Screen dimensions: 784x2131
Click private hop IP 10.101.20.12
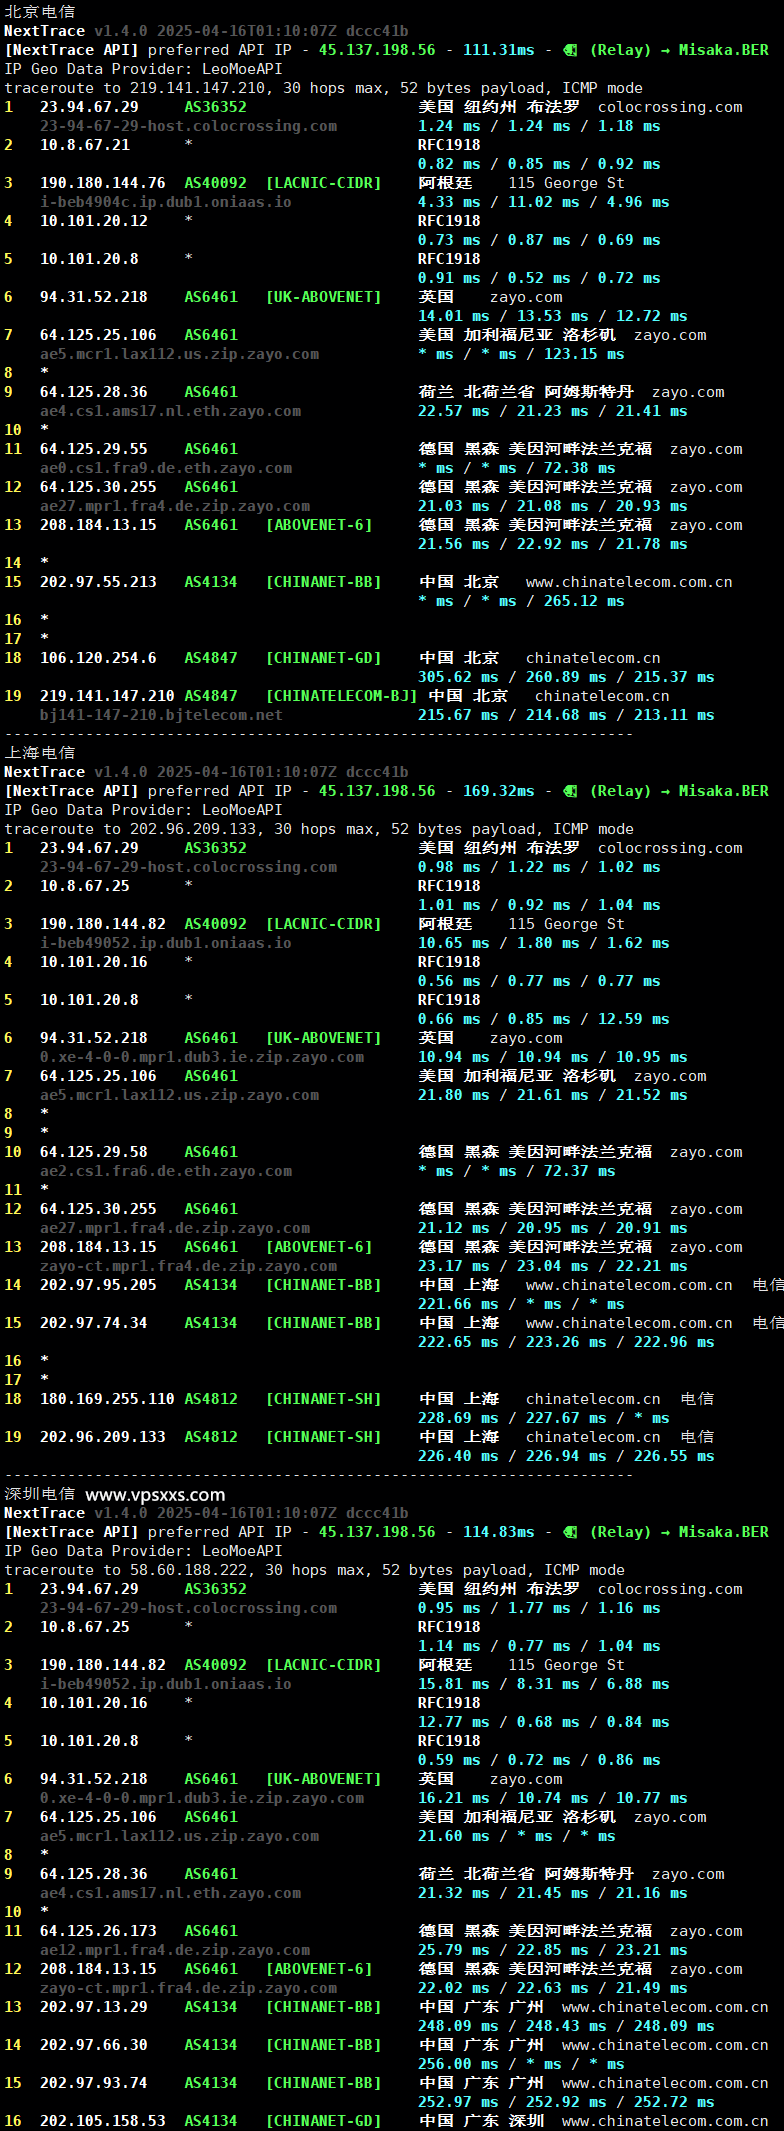pos(94,220)
